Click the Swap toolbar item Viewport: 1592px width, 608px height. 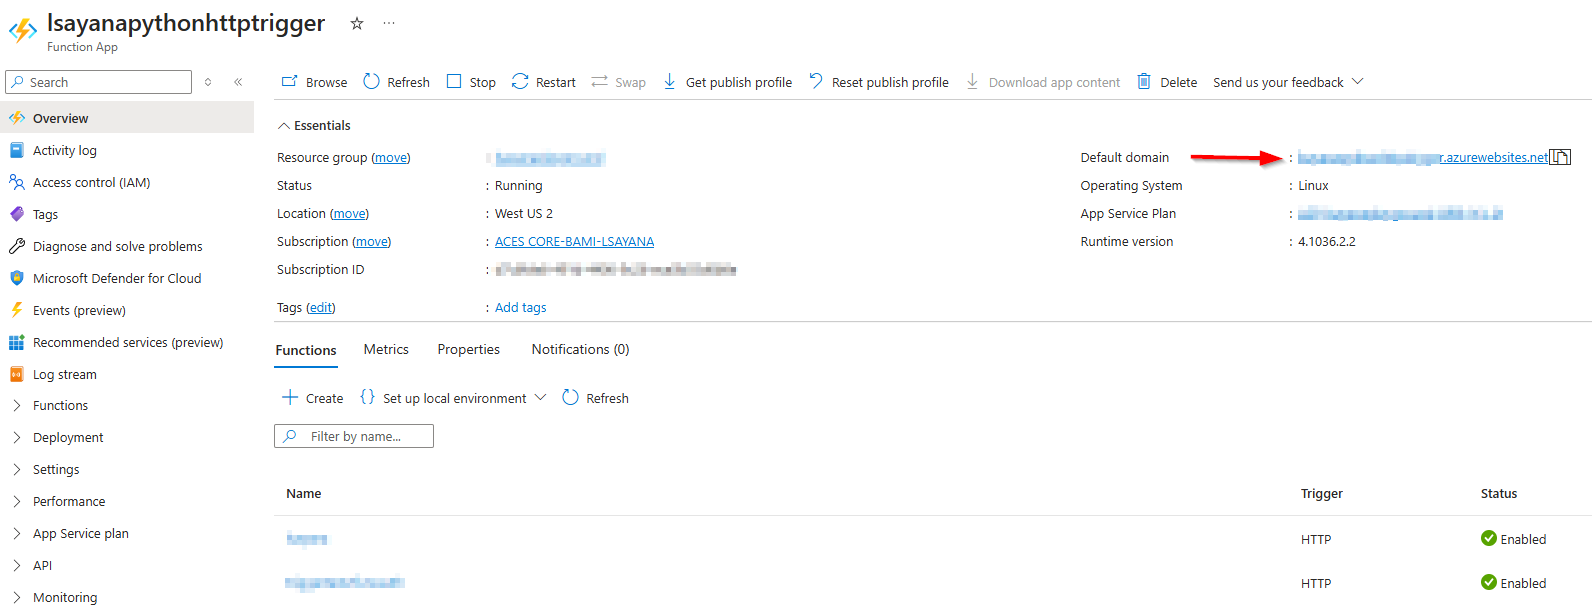(x=618, y=82)
